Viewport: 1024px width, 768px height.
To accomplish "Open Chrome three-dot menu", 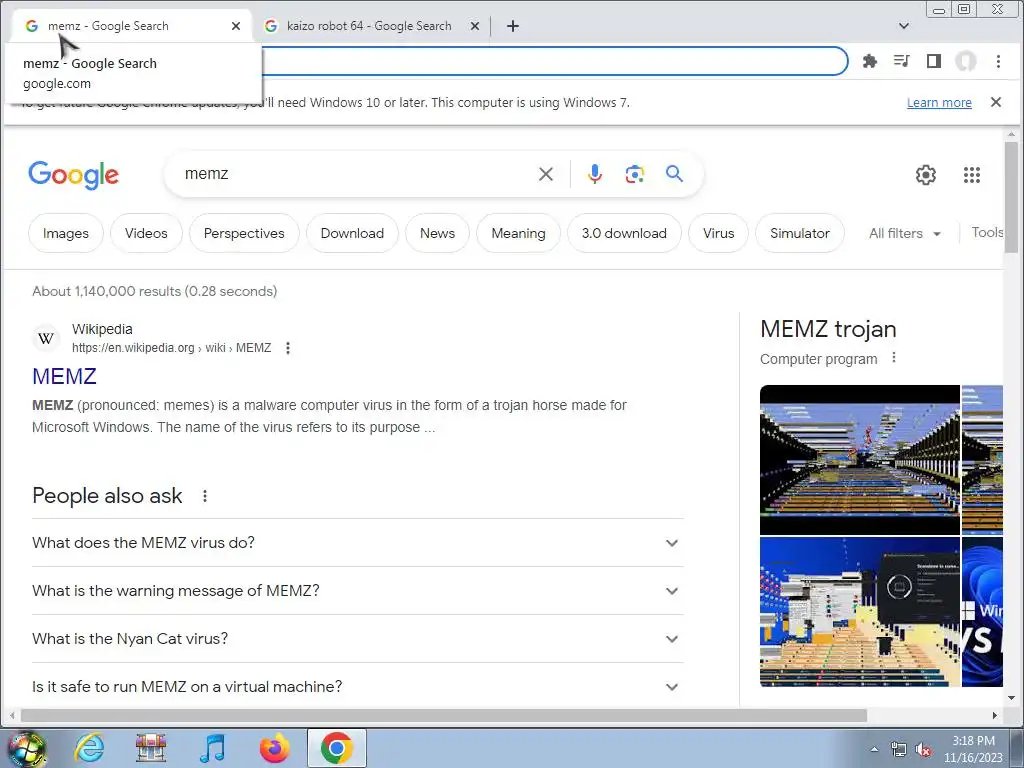I will (998, 61).
